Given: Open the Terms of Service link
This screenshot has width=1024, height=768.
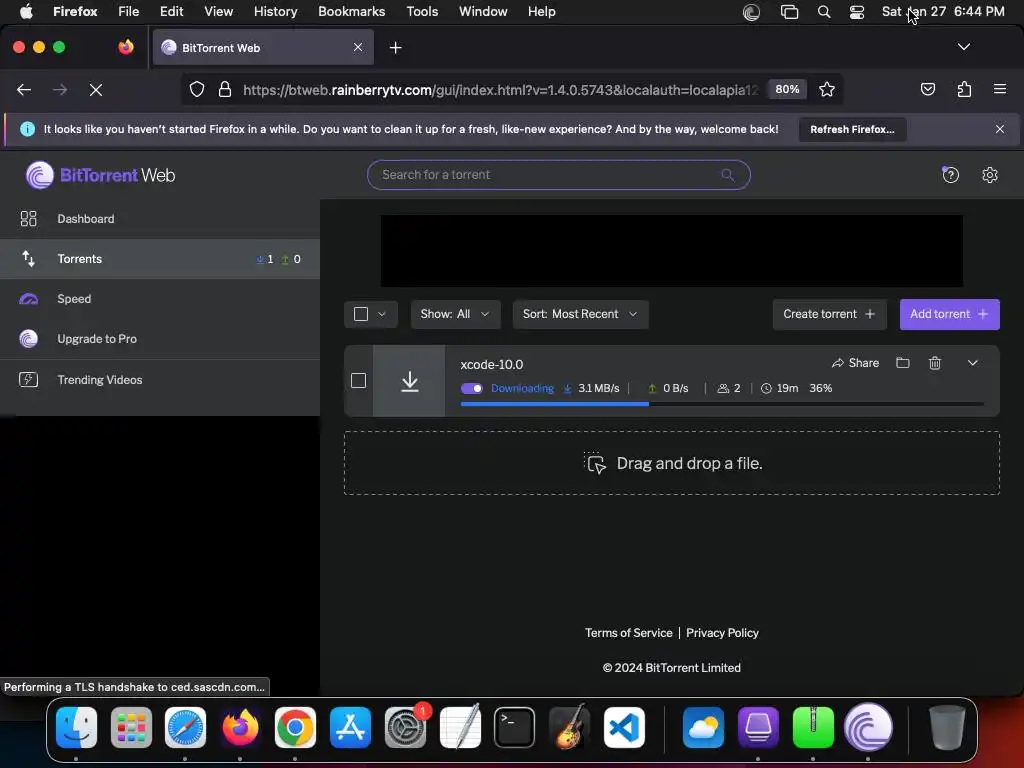Looking at the screenshot, I should (x=628, y=633).
